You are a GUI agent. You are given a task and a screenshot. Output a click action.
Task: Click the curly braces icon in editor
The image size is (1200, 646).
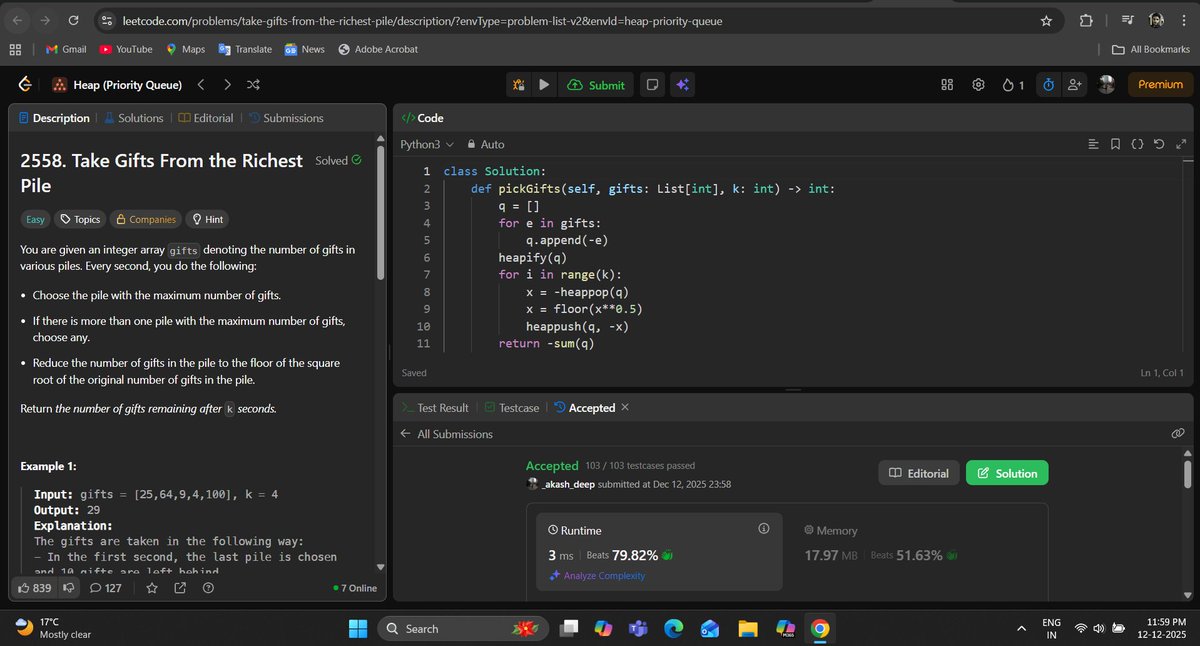[x=1137, y=144]
